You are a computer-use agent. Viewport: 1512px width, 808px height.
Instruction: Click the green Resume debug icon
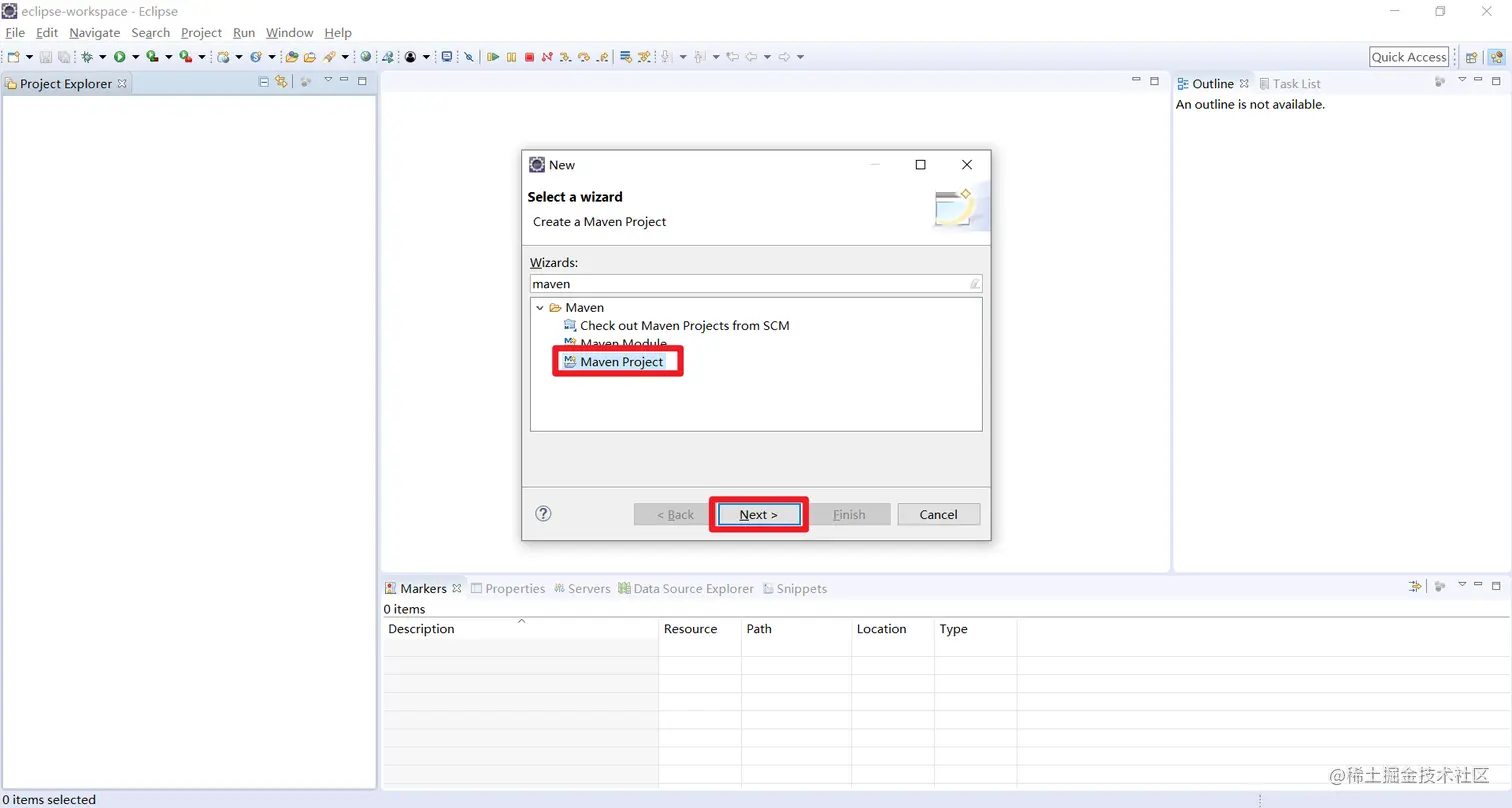click(493, 57)
